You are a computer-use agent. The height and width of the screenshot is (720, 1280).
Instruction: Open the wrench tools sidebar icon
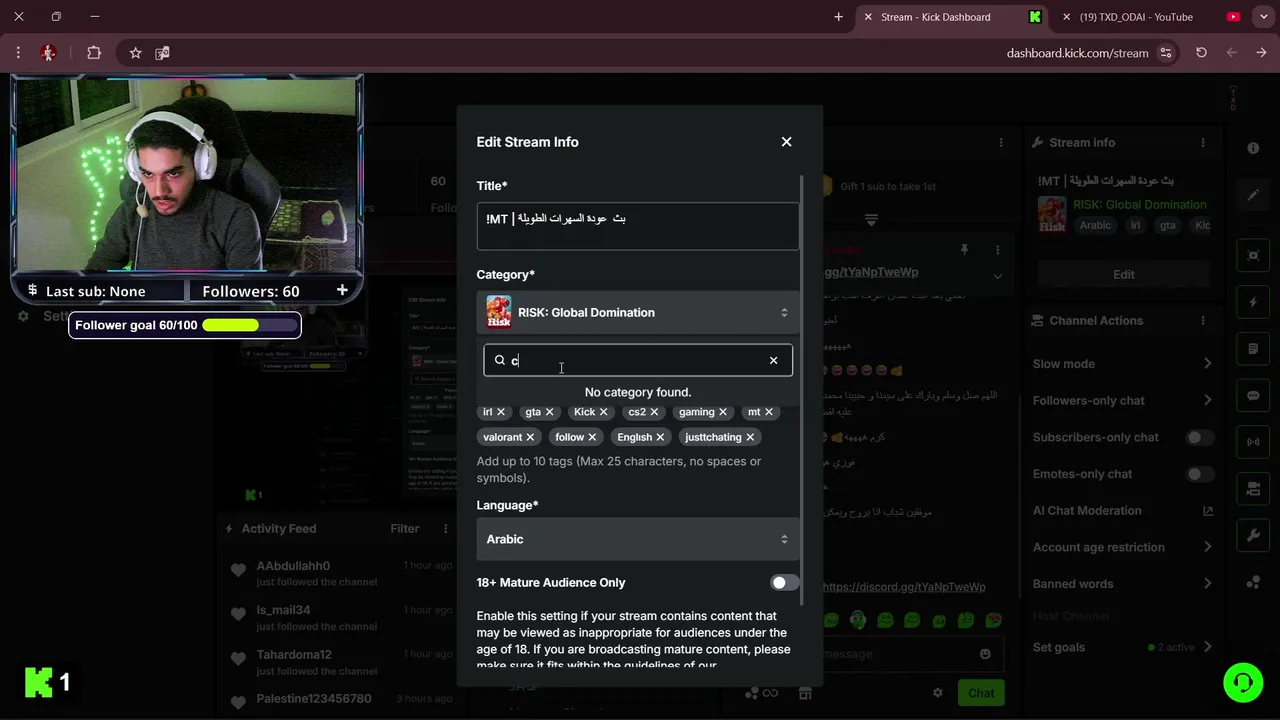coord(1253,536)
